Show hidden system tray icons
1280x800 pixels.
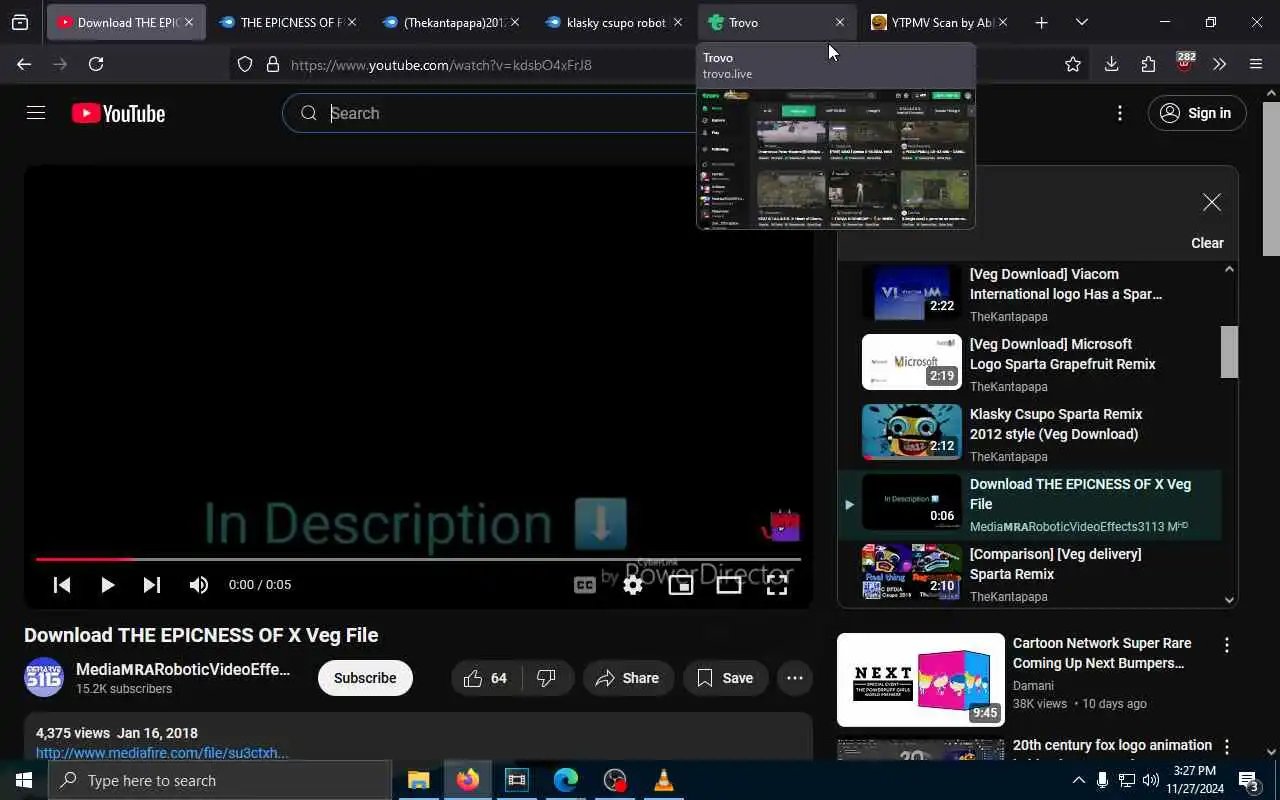1078,780
